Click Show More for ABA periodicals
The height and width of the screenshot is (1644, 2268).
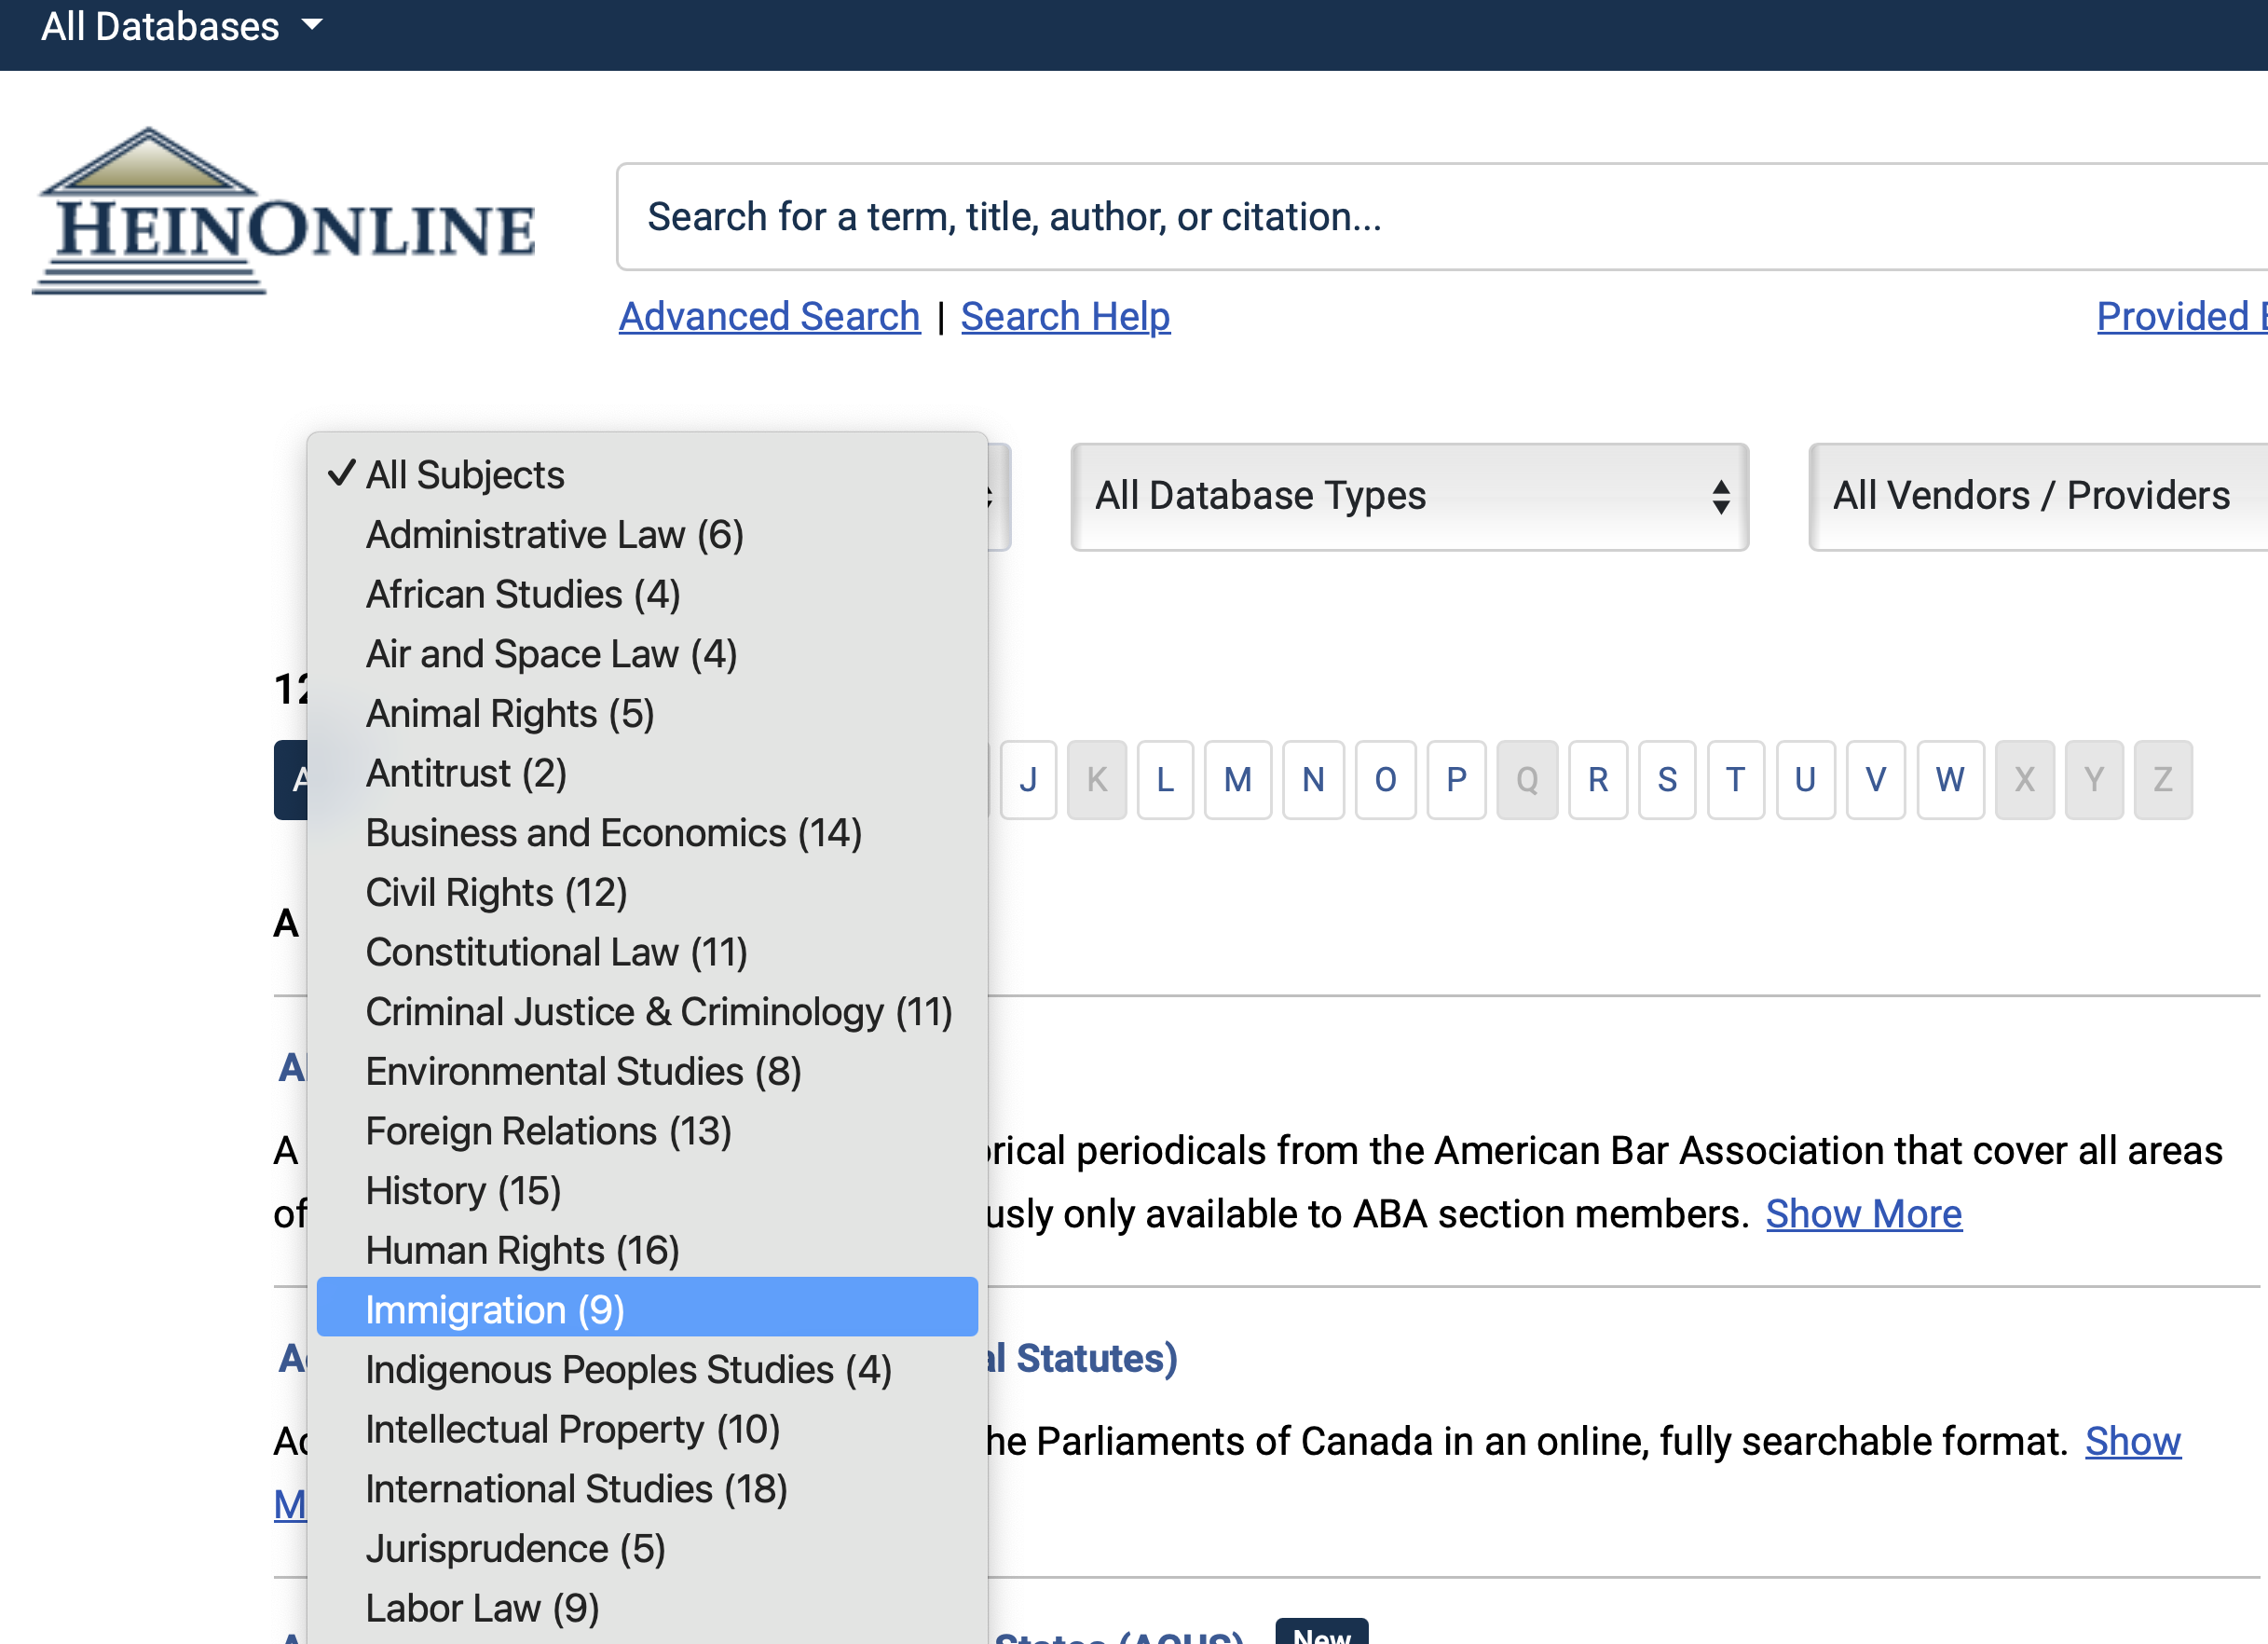(x=1864, y=1214)
